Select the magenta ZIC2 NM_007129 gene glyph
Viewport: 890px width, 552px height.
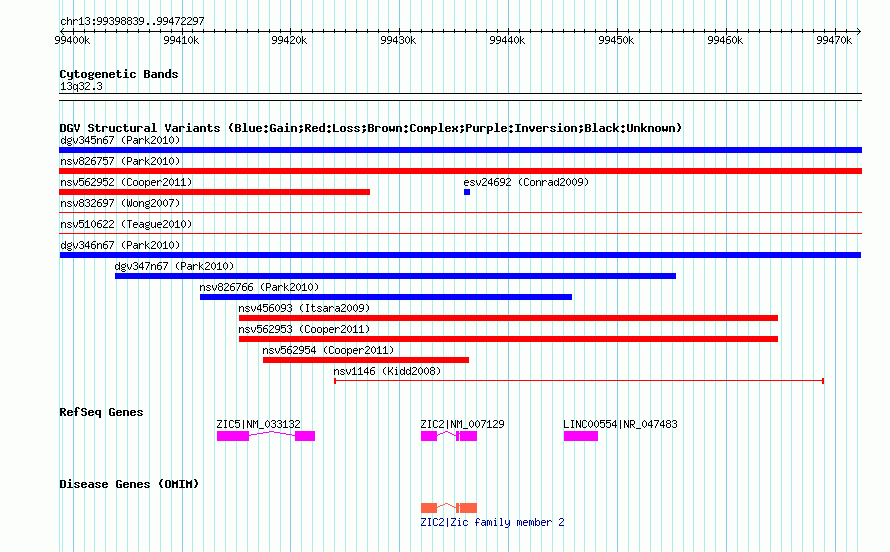(x=448, y=436)
